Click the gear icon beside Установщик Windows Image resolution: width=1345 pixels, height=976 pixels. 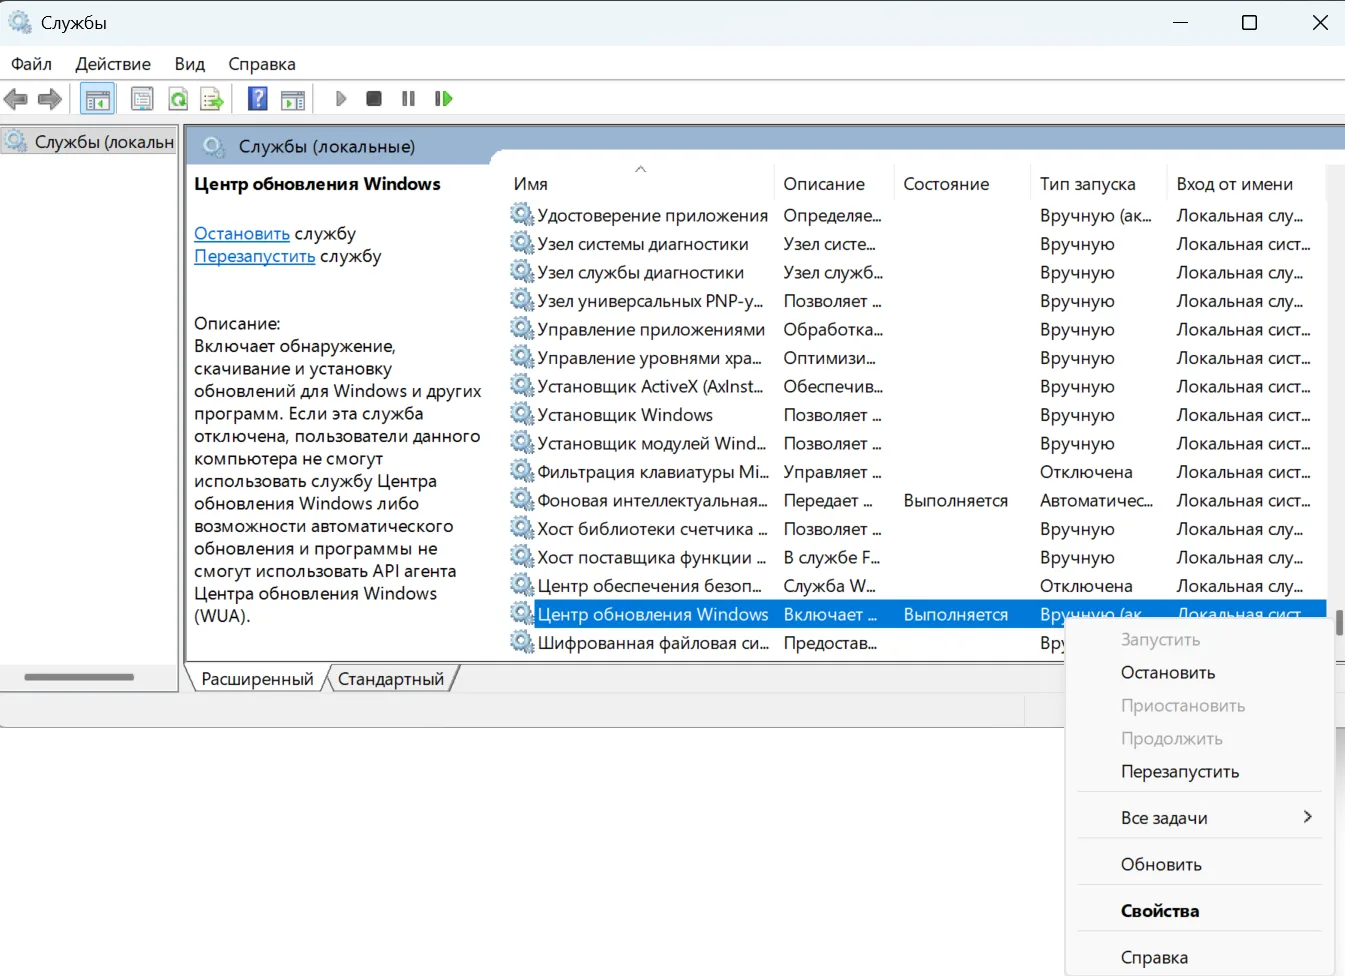pyautogui.click(x=521, y=414)
